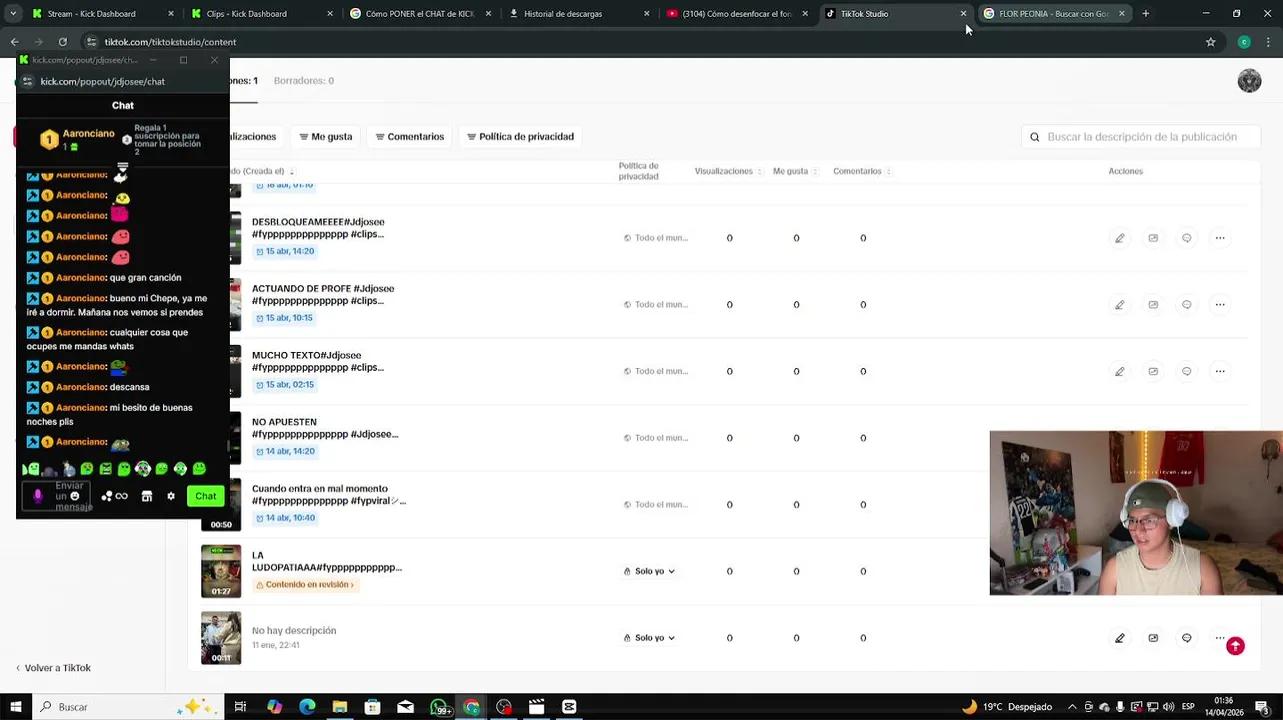
Task: Click edit pencil icon for DESBLOQUEAMEEEE post
Action: click(1119, 238)
